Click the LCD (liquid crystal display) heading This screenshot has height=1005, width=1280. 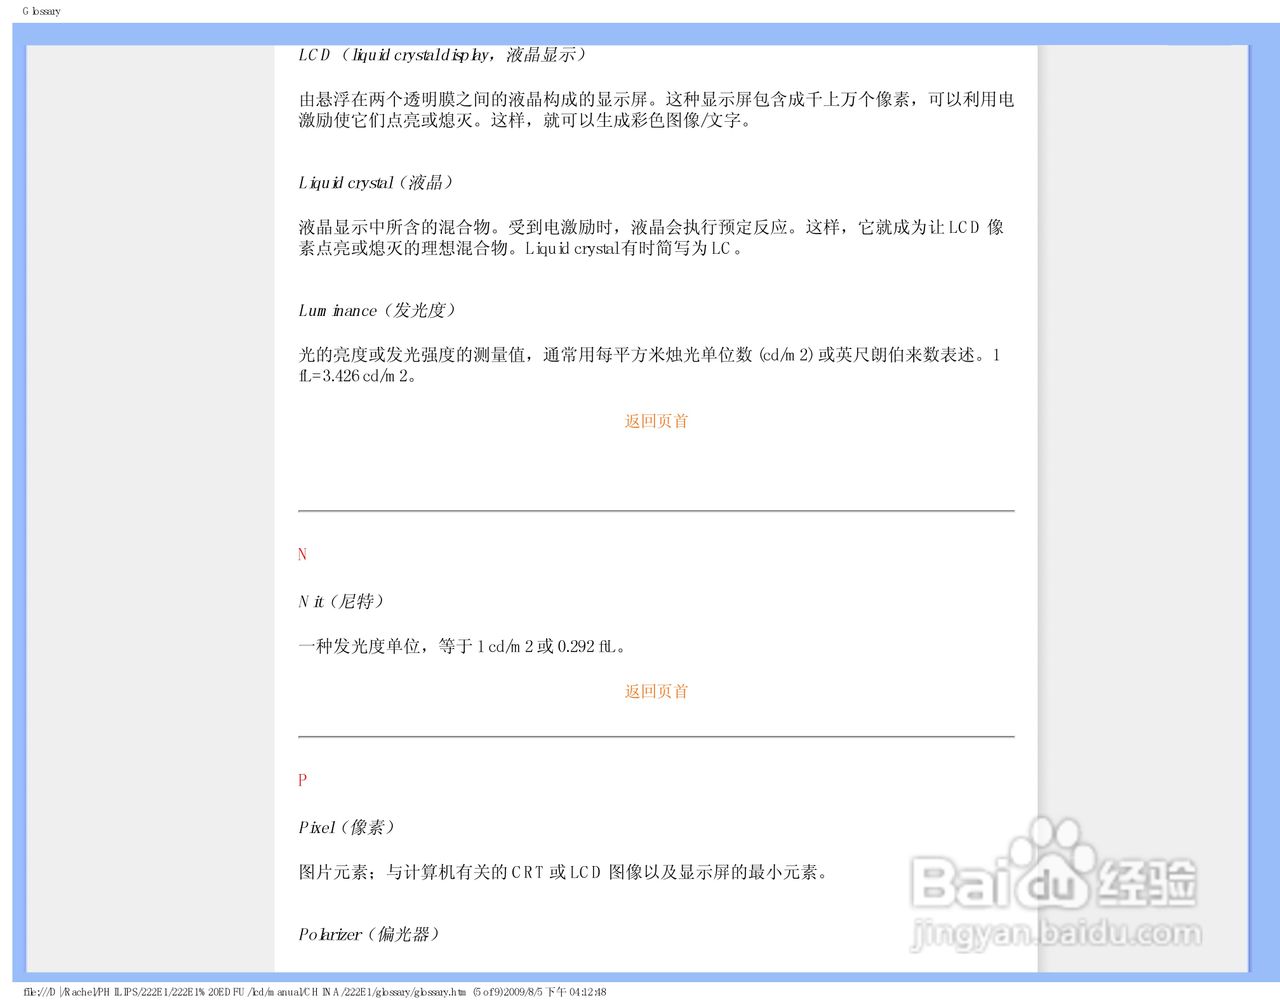tap(443, 55)
